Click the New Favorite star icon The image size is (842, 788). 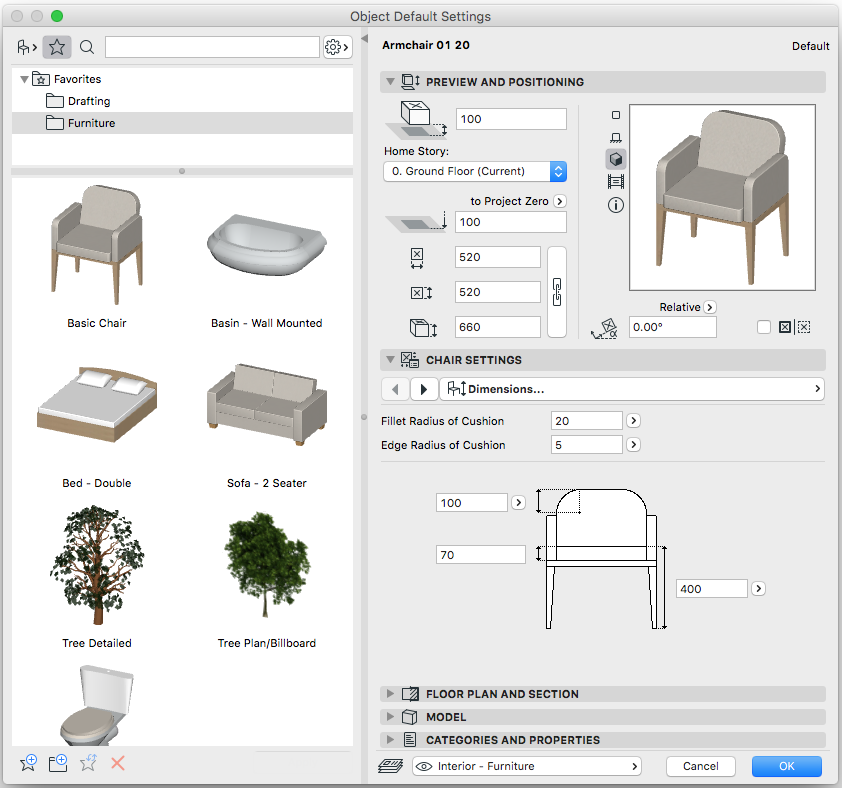coord(28,762)
